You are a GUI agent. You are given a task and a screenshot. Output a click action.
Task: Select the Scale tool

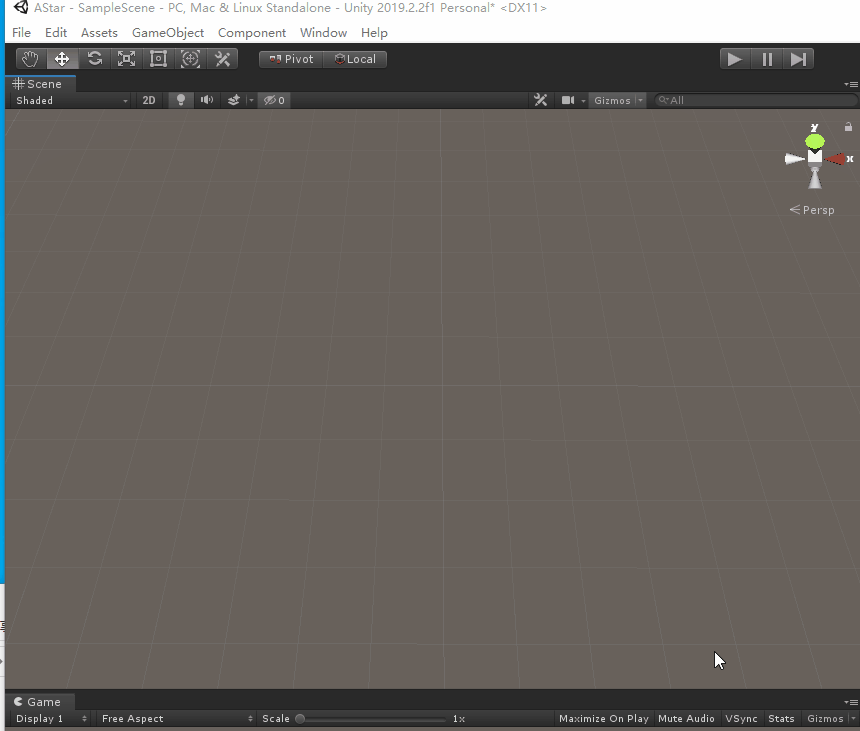pos(126,58)
